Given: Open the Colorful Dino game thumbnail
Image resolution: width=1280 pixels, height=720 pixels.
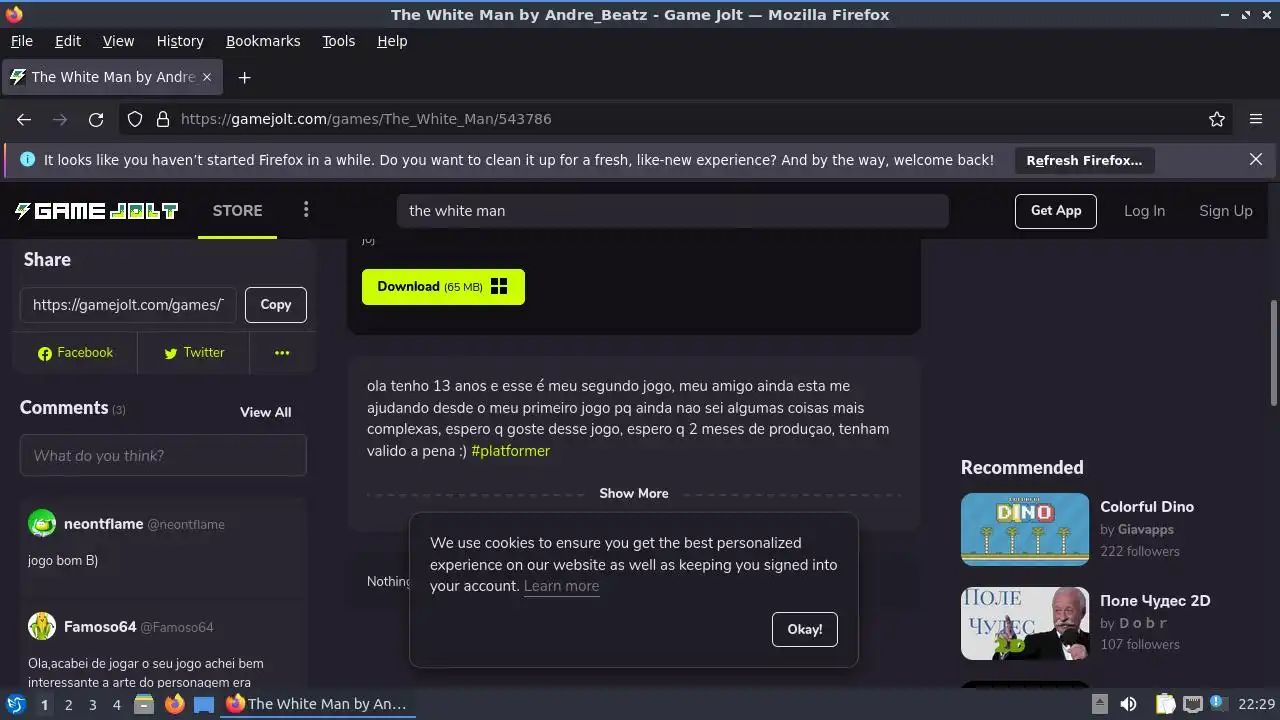Looking at the screenshot, I should click(x=1025, y=529).
